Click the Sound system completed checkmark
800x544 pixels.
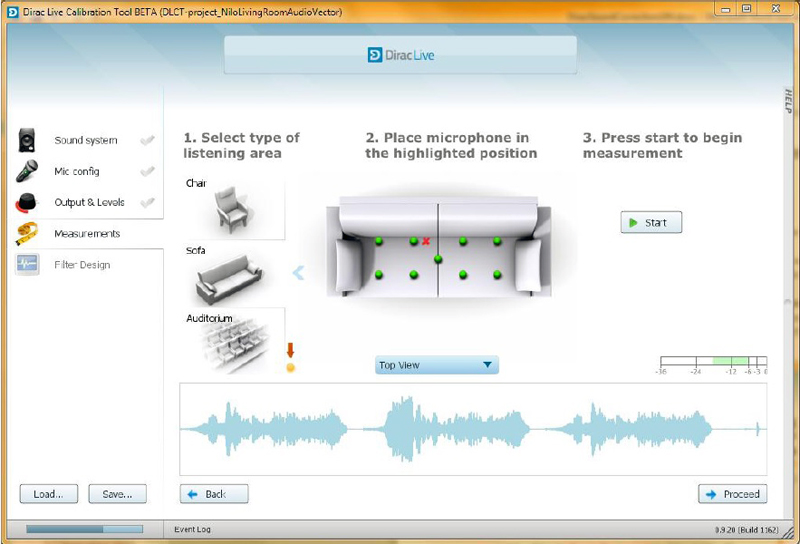(x=147, y=140)
